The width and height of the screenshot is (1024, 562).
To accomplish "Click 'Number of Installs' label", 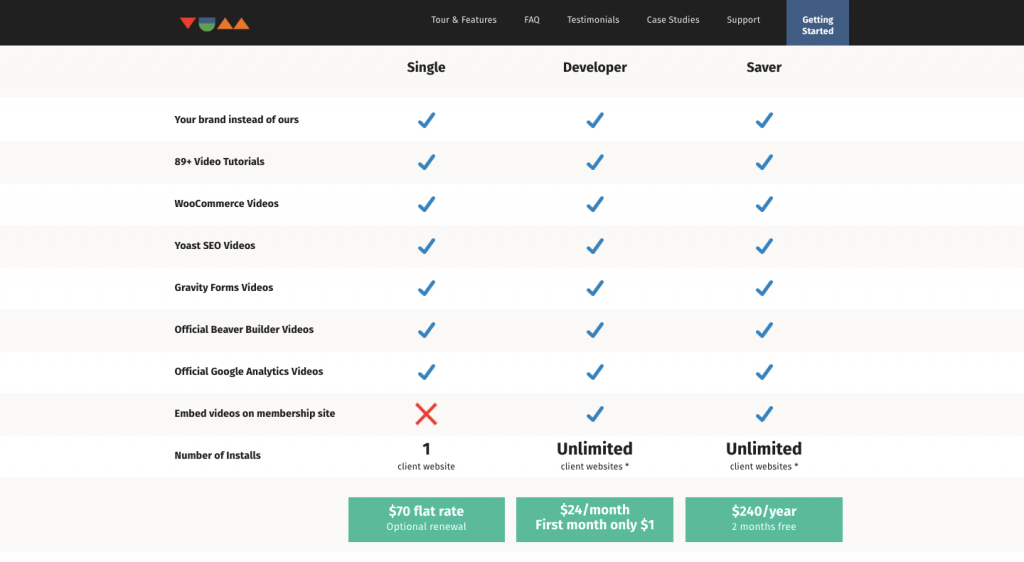I will click(217, 455).
